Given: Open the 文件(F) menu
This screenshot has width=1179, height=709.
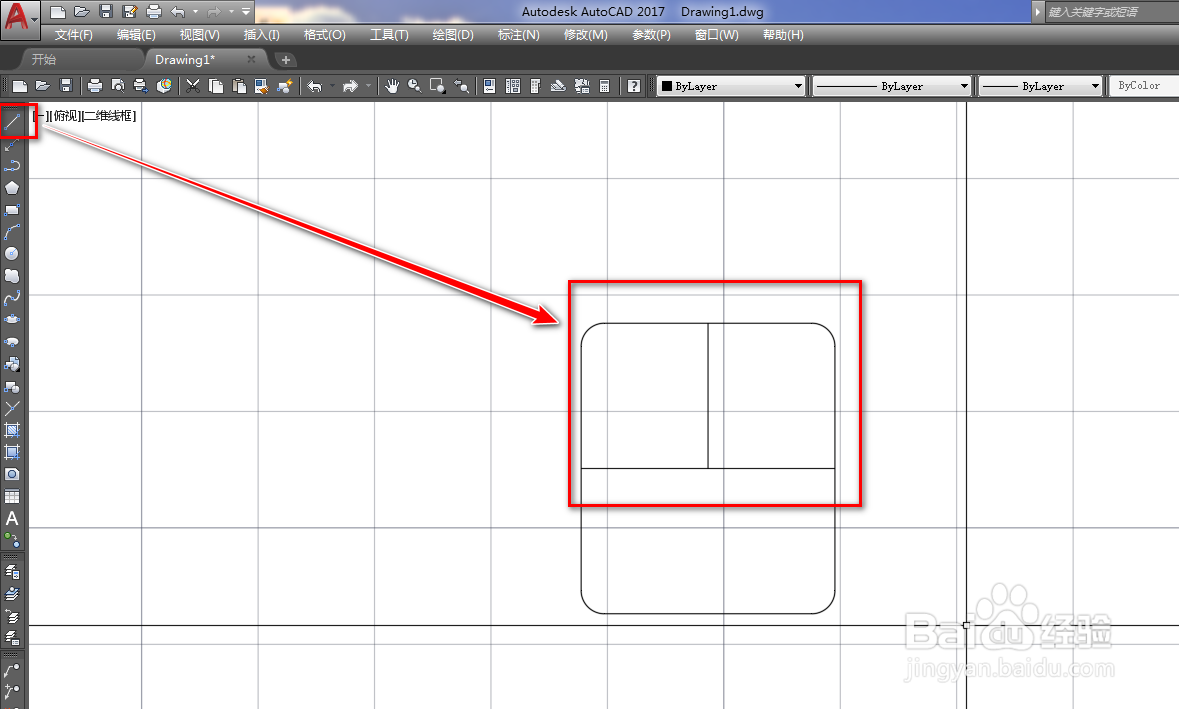Looking at the screenshot, I should [74, 35].
